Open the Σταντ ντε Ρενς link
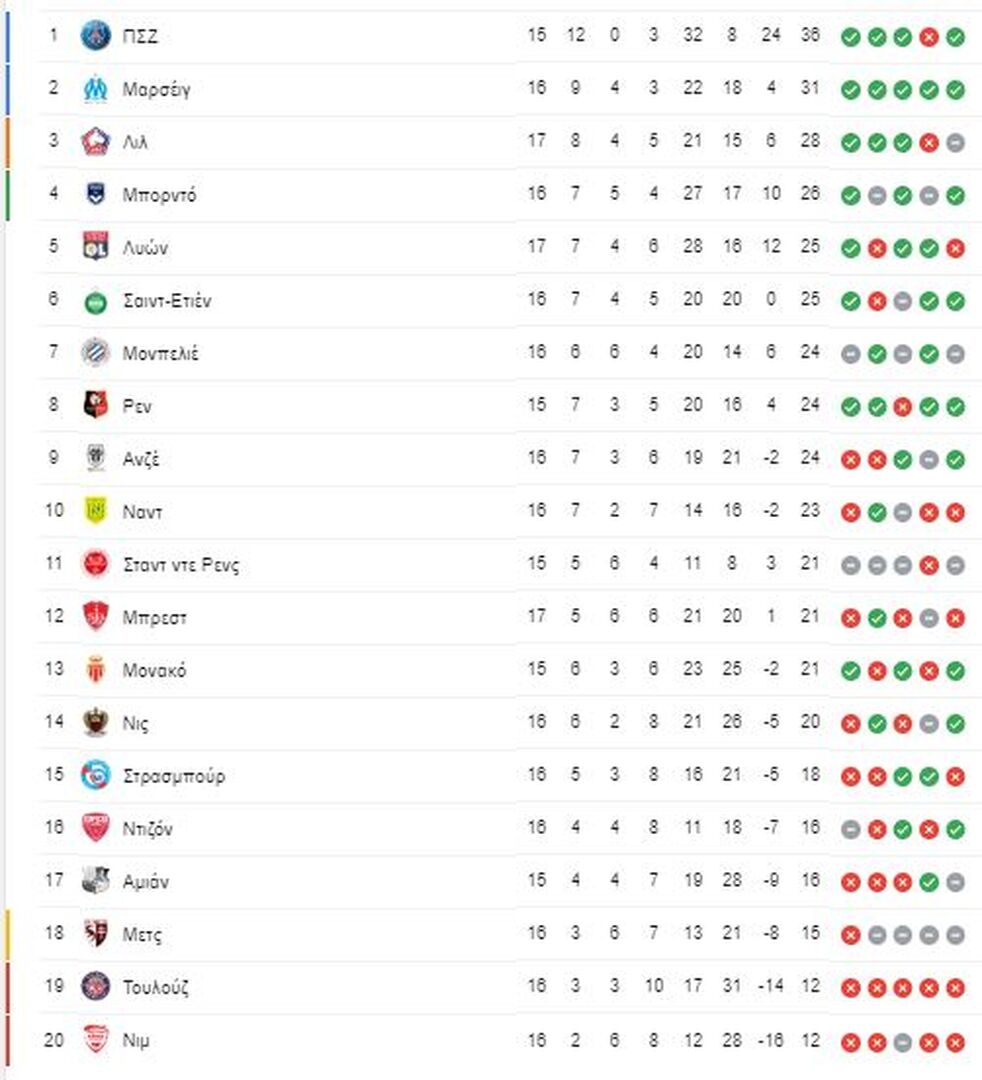Image resolution: width=982 pixels, height=1080 pixels. point(181,565)
